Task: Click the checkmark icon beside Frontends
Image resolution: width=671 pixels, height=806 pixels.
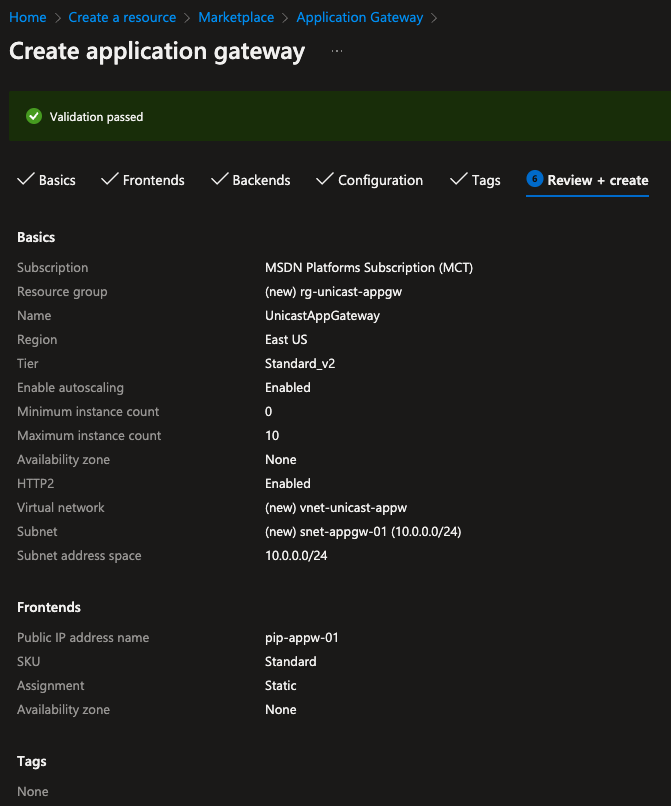Action: [110, 180]
